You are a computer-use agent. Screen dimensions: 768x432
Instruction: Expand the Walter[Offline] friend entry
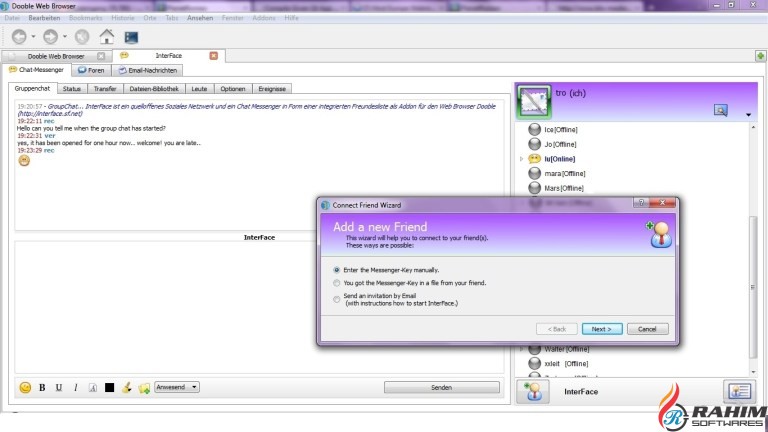(522, 349)
